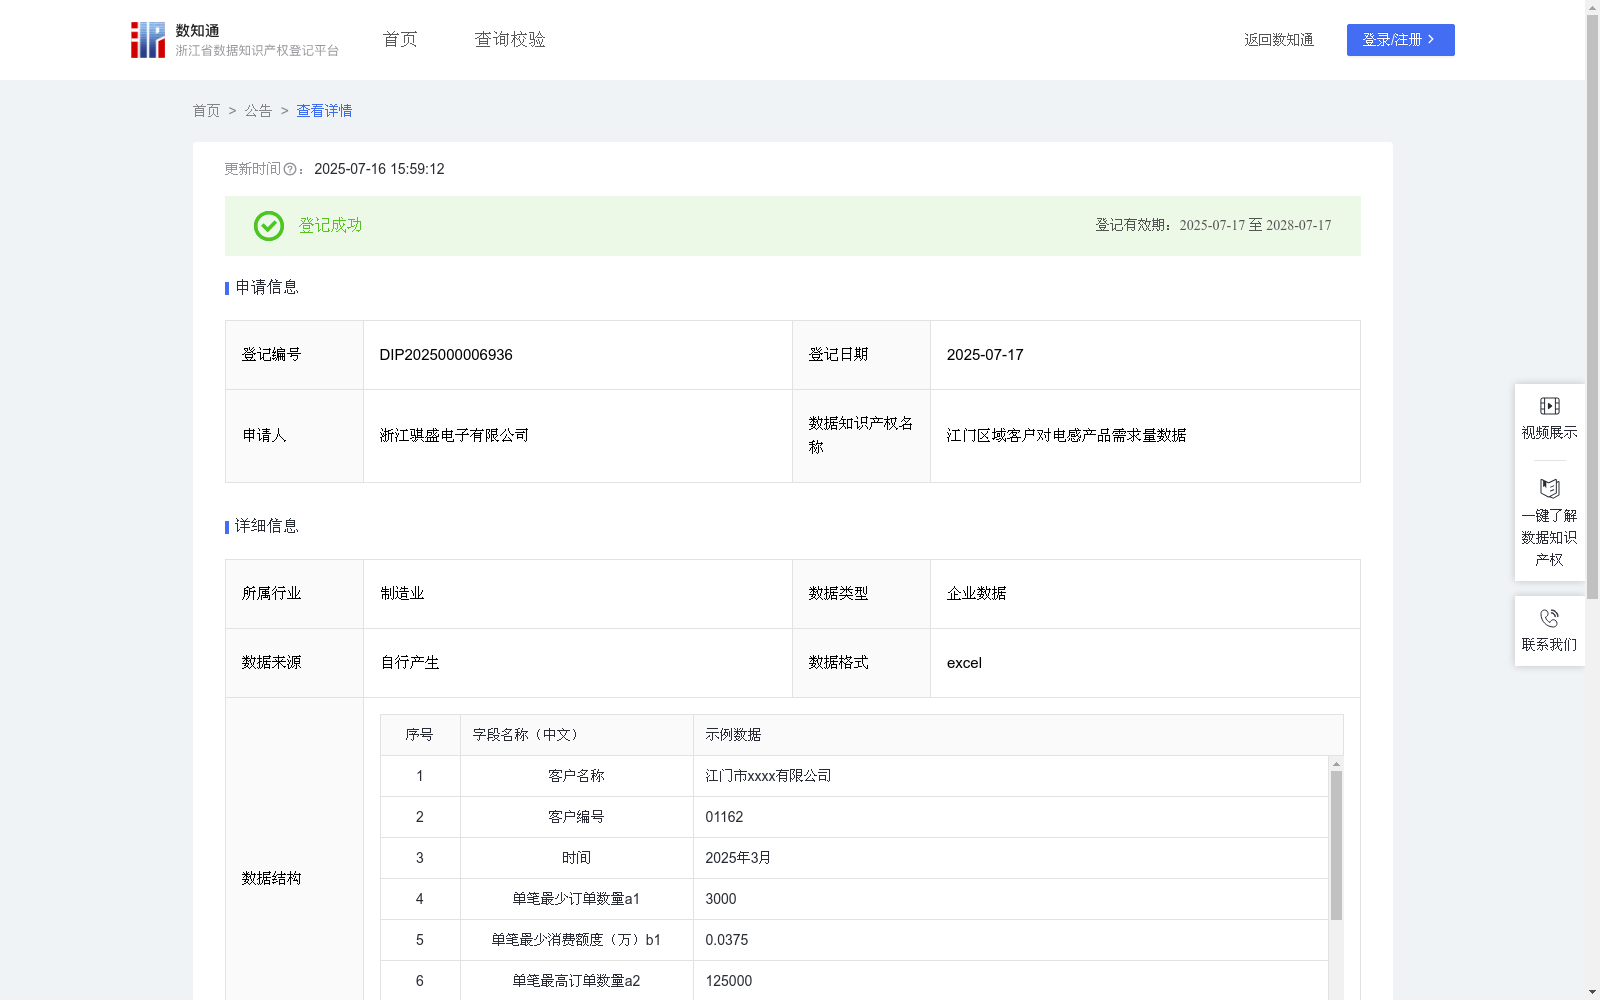
Task: Click the 数据类型 label cell
Action: (x=861, y=594)
